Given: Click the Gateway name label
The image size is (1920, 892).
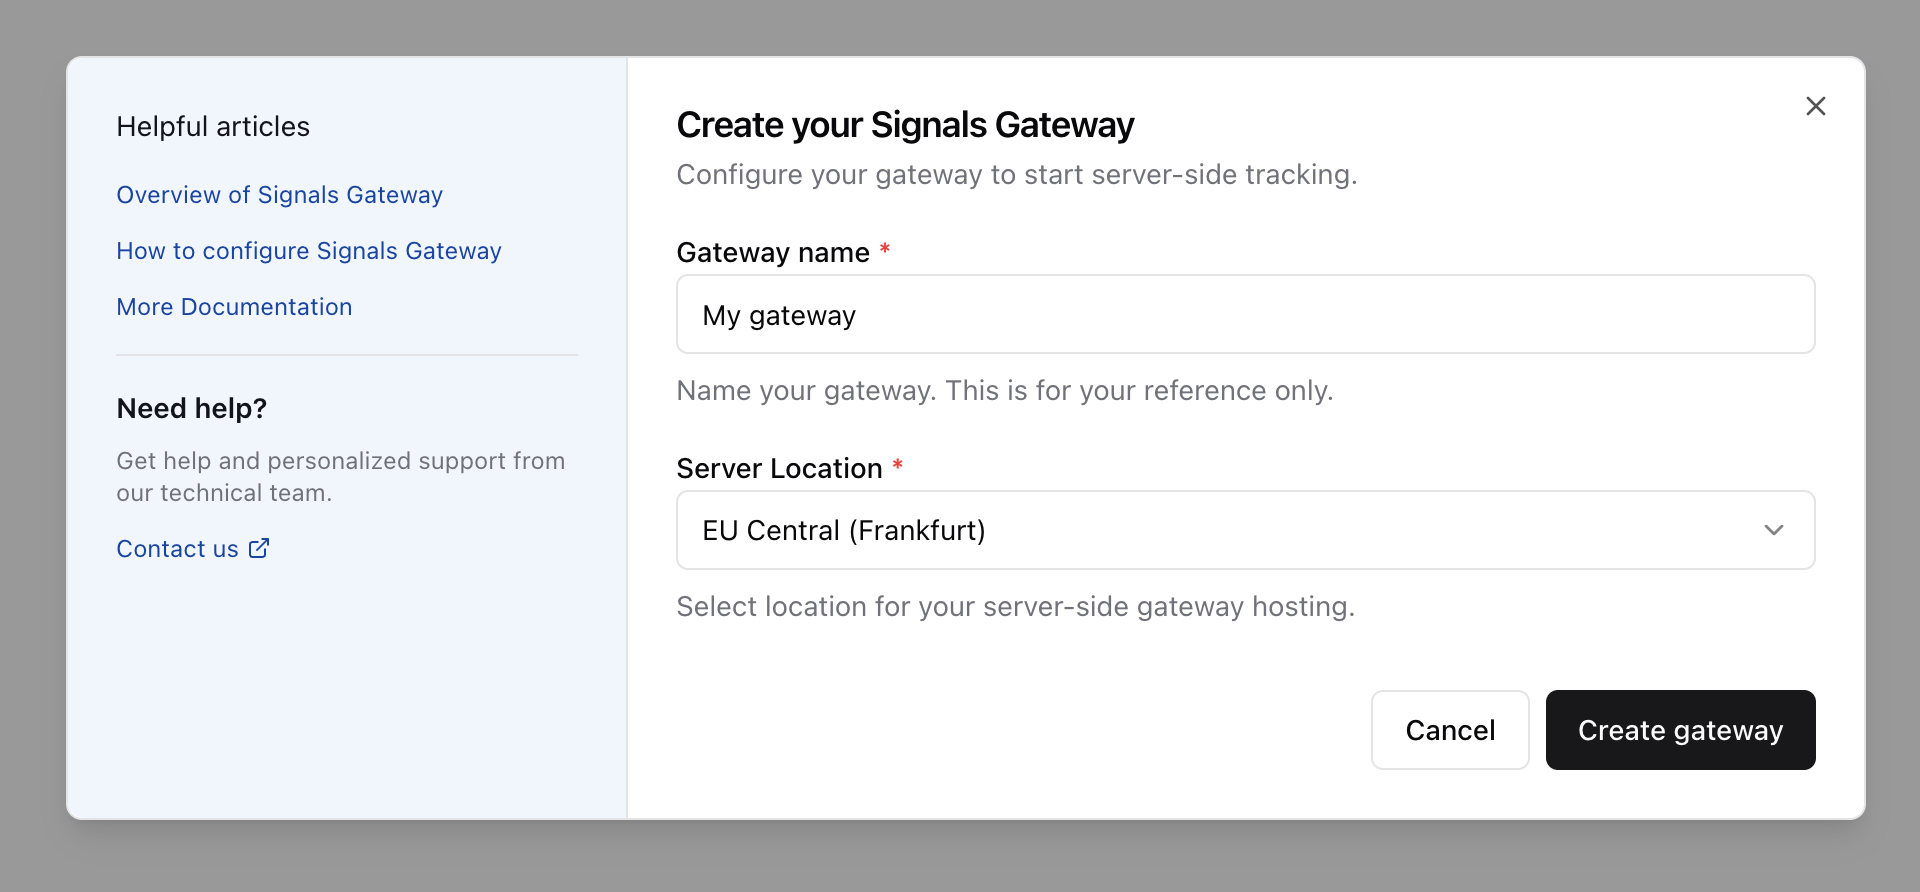Looking at the screenshot, I should (x=772, y=253).
